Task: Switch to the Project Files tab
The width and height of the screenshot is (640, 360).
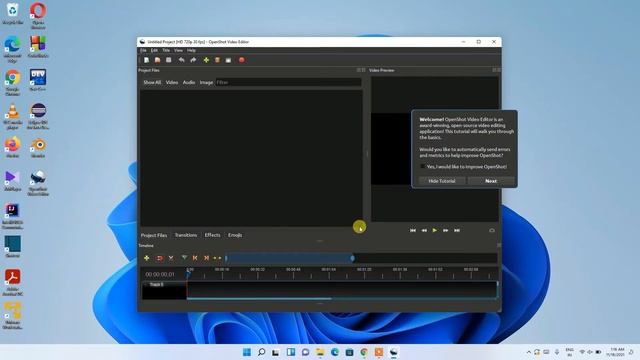Action: [x=154, y=236]
